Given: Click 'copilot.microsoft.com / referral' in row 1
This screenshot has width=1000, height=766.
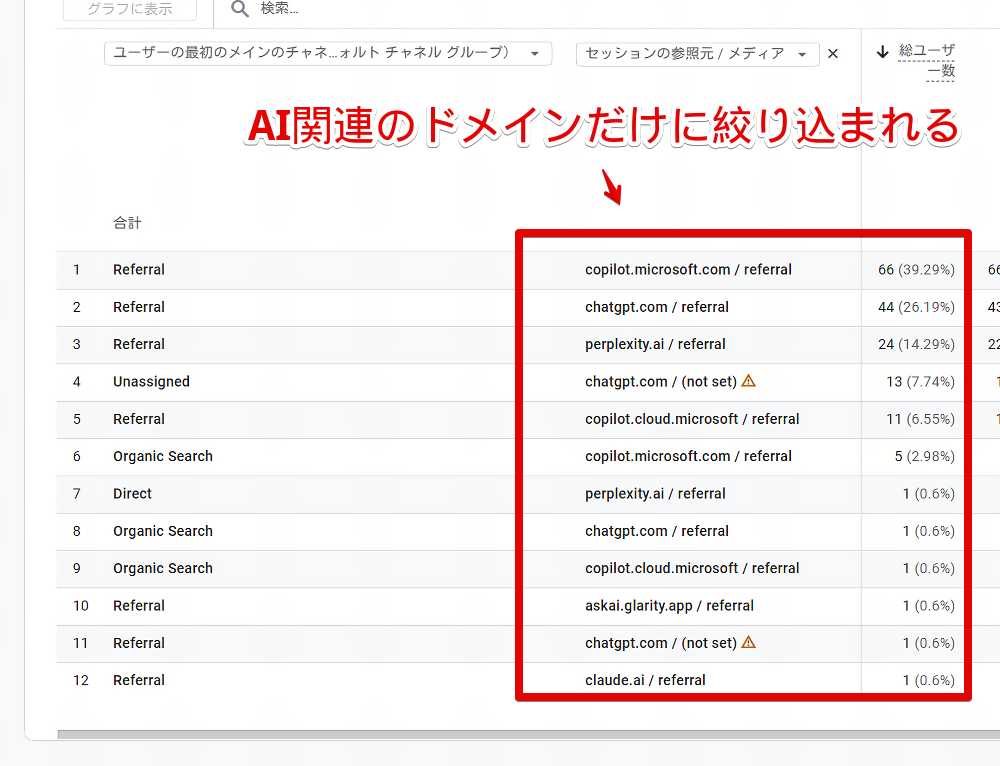Looking at the screenshot, I should tap(688, 270).
